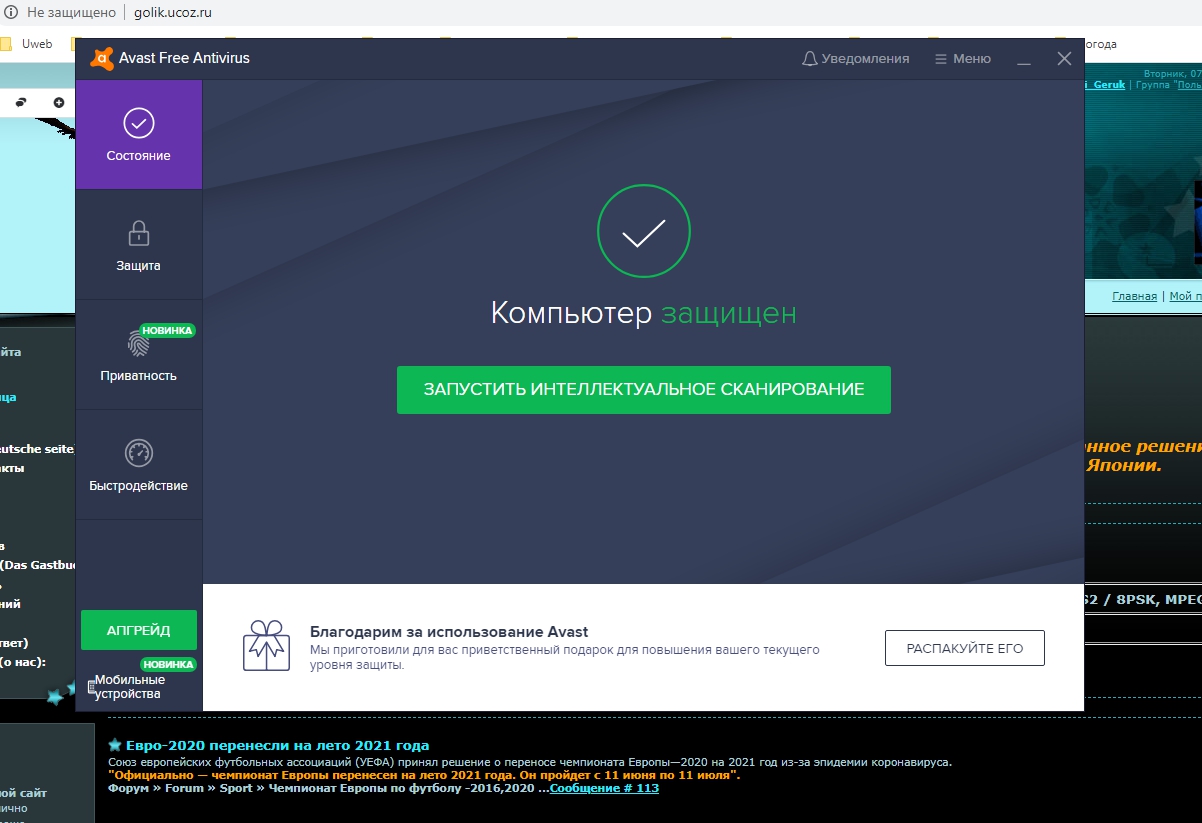Click the Avast logo icon
1202x823 pixels.
pyautogui.click(x=101, y=58)
